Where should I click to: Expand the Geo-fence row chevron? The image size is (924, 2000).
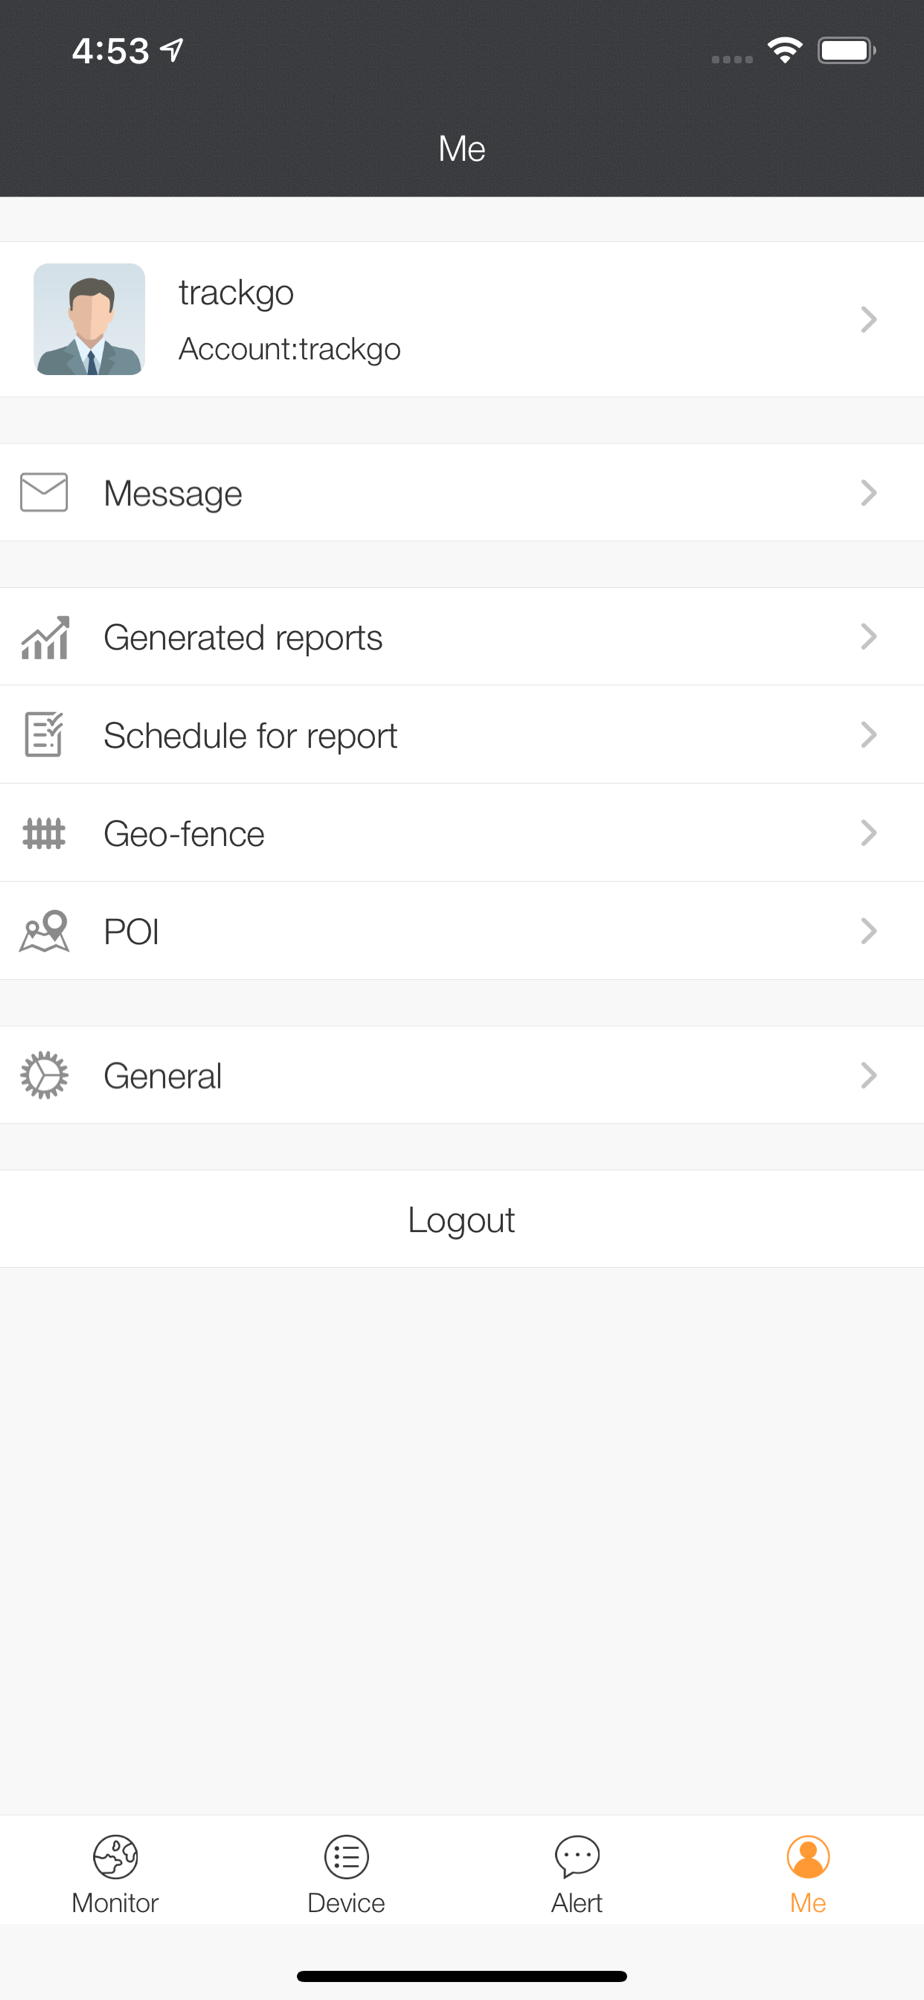pyautogui.click(x=868, y=833)
